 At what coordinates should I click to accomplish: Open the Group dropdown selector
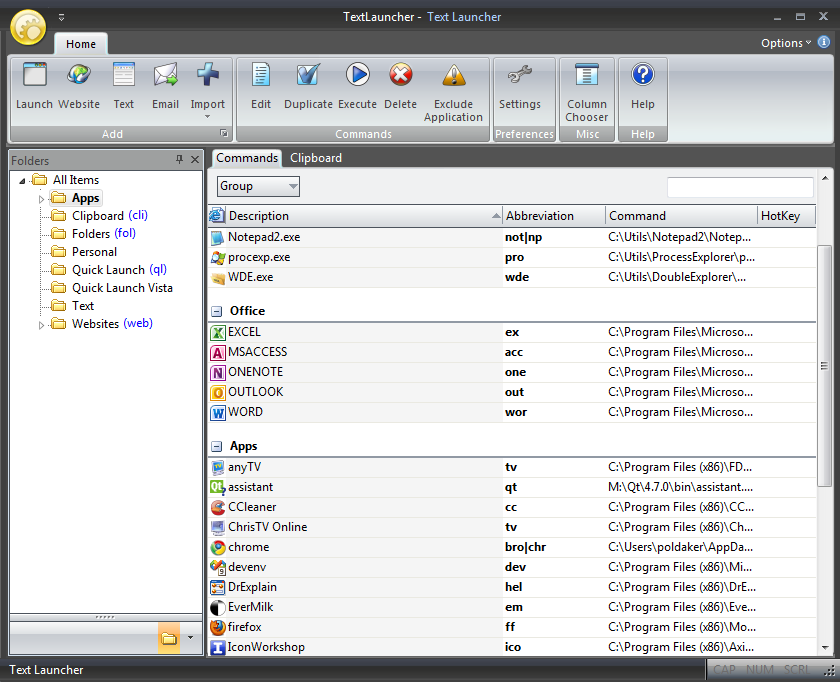(x=258, y=186)
